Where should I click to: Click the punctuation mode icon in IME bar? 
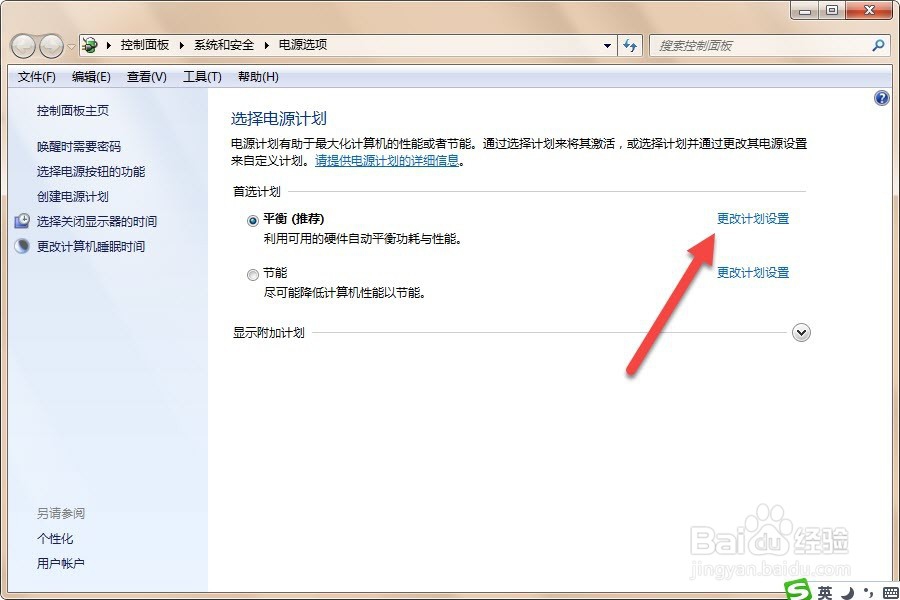pos(868,593)
